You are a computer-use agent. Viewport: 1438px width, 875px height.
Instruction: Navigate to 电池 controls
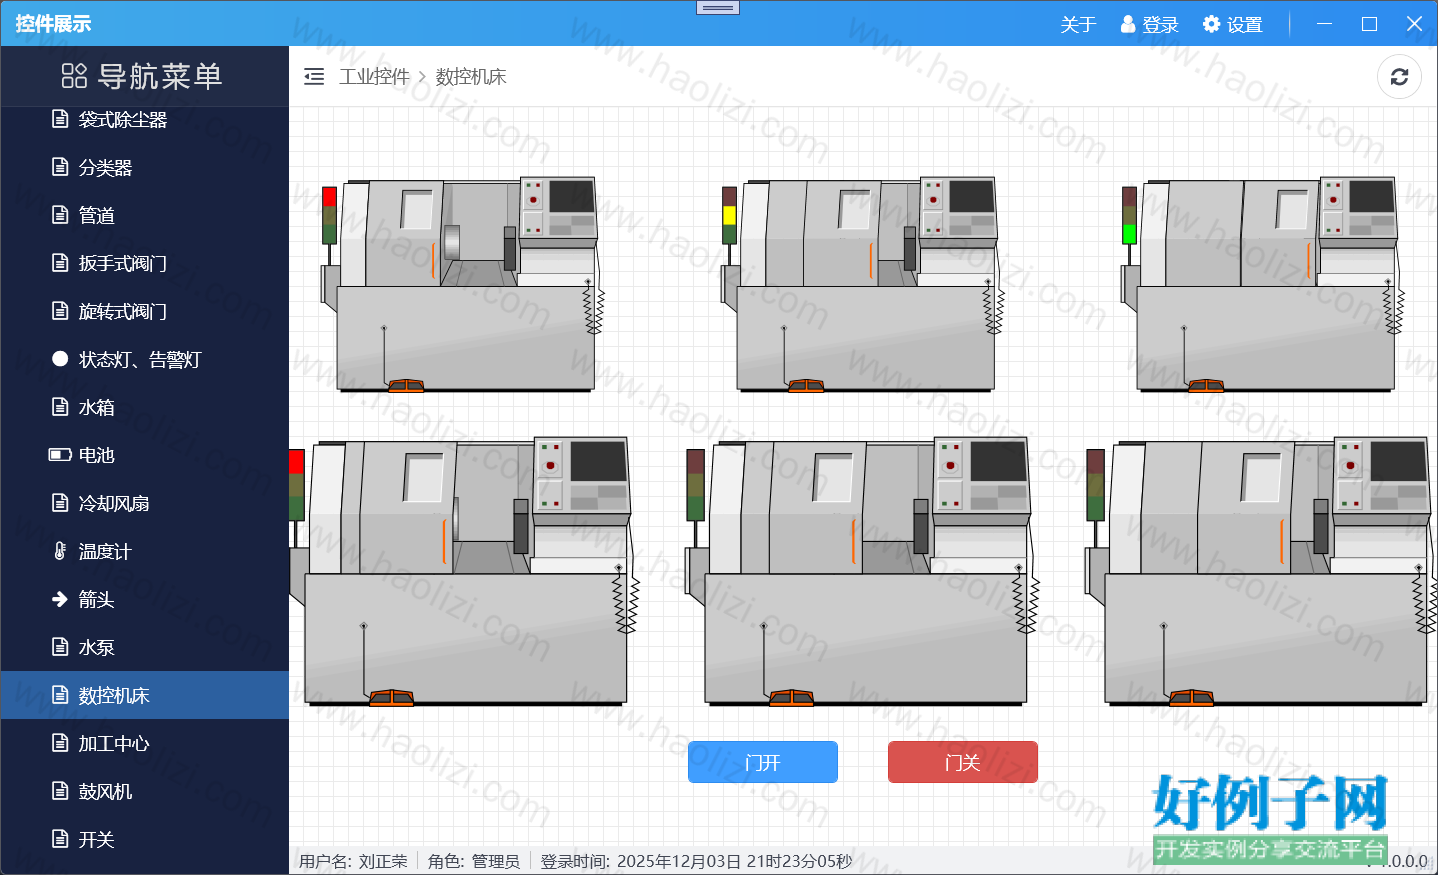(145, 455)
